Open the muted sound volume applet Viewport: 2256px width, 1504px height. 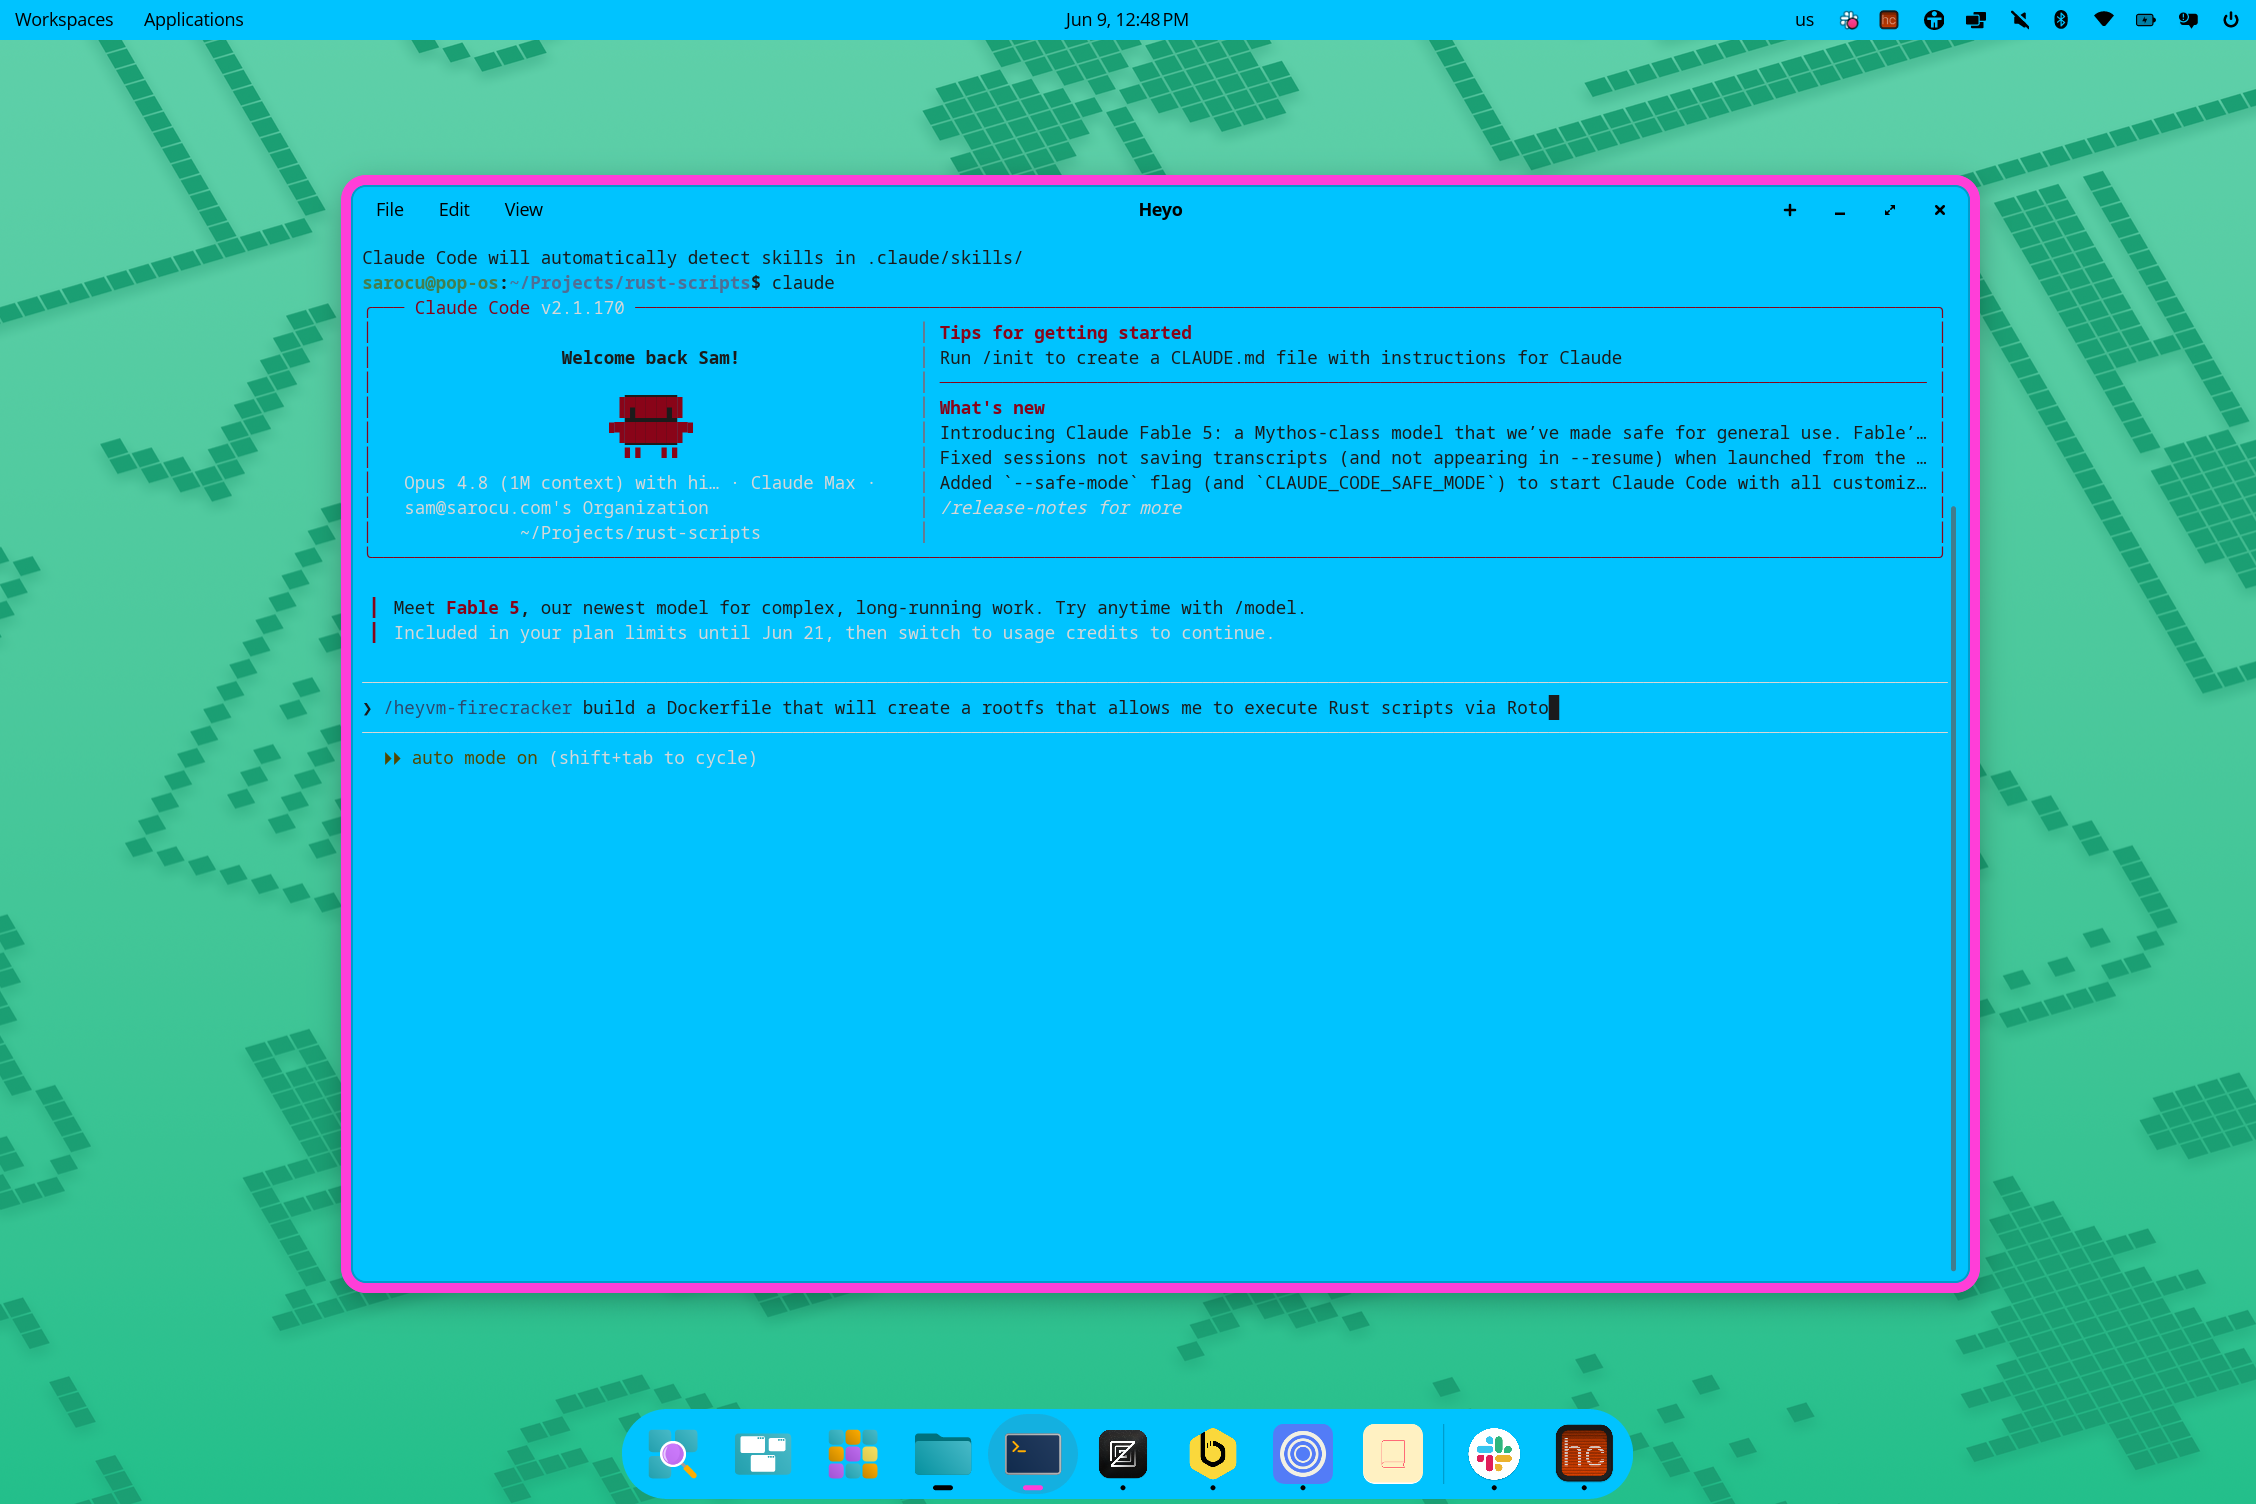(x=2020, y=20)
